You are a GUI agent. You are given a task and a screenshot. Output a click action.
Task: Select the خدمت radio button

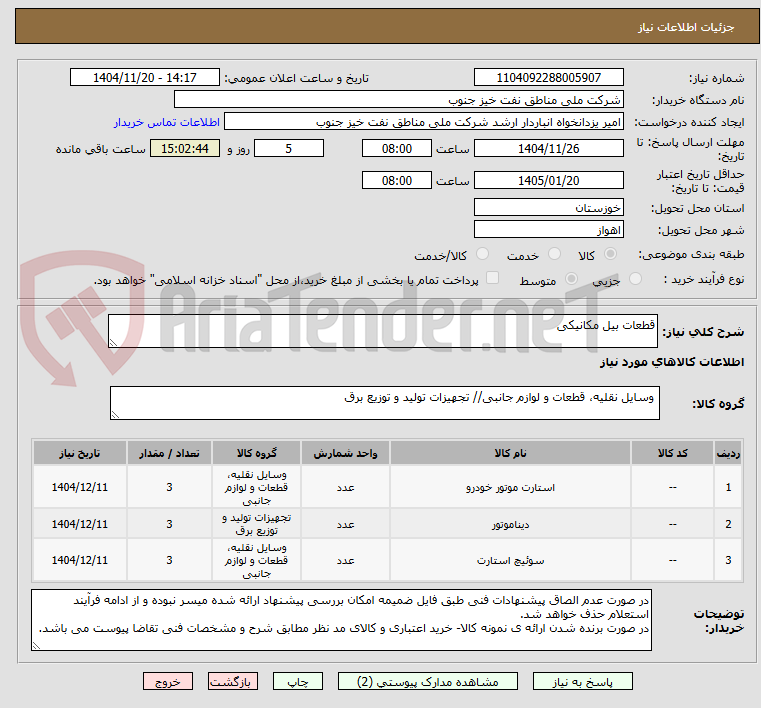tap(554, 254)
